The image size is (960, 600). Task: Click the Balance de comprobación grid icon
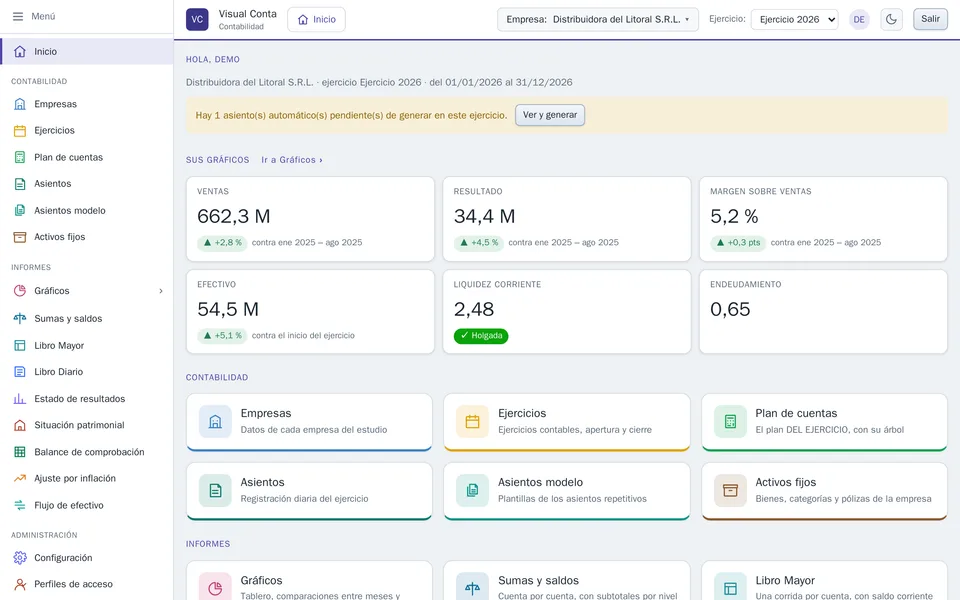click(x=20, y=452)
